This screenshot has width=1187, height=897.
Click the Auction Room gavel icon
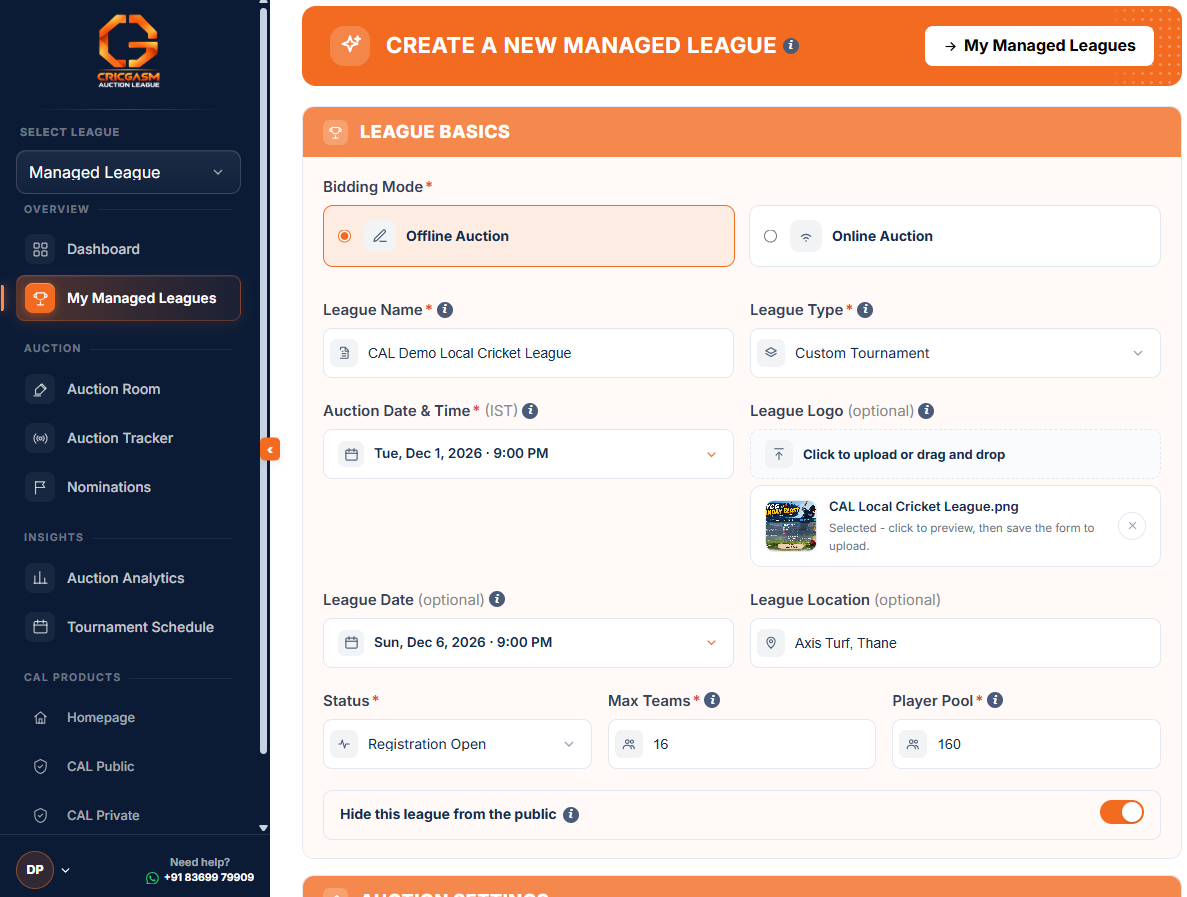40,389
